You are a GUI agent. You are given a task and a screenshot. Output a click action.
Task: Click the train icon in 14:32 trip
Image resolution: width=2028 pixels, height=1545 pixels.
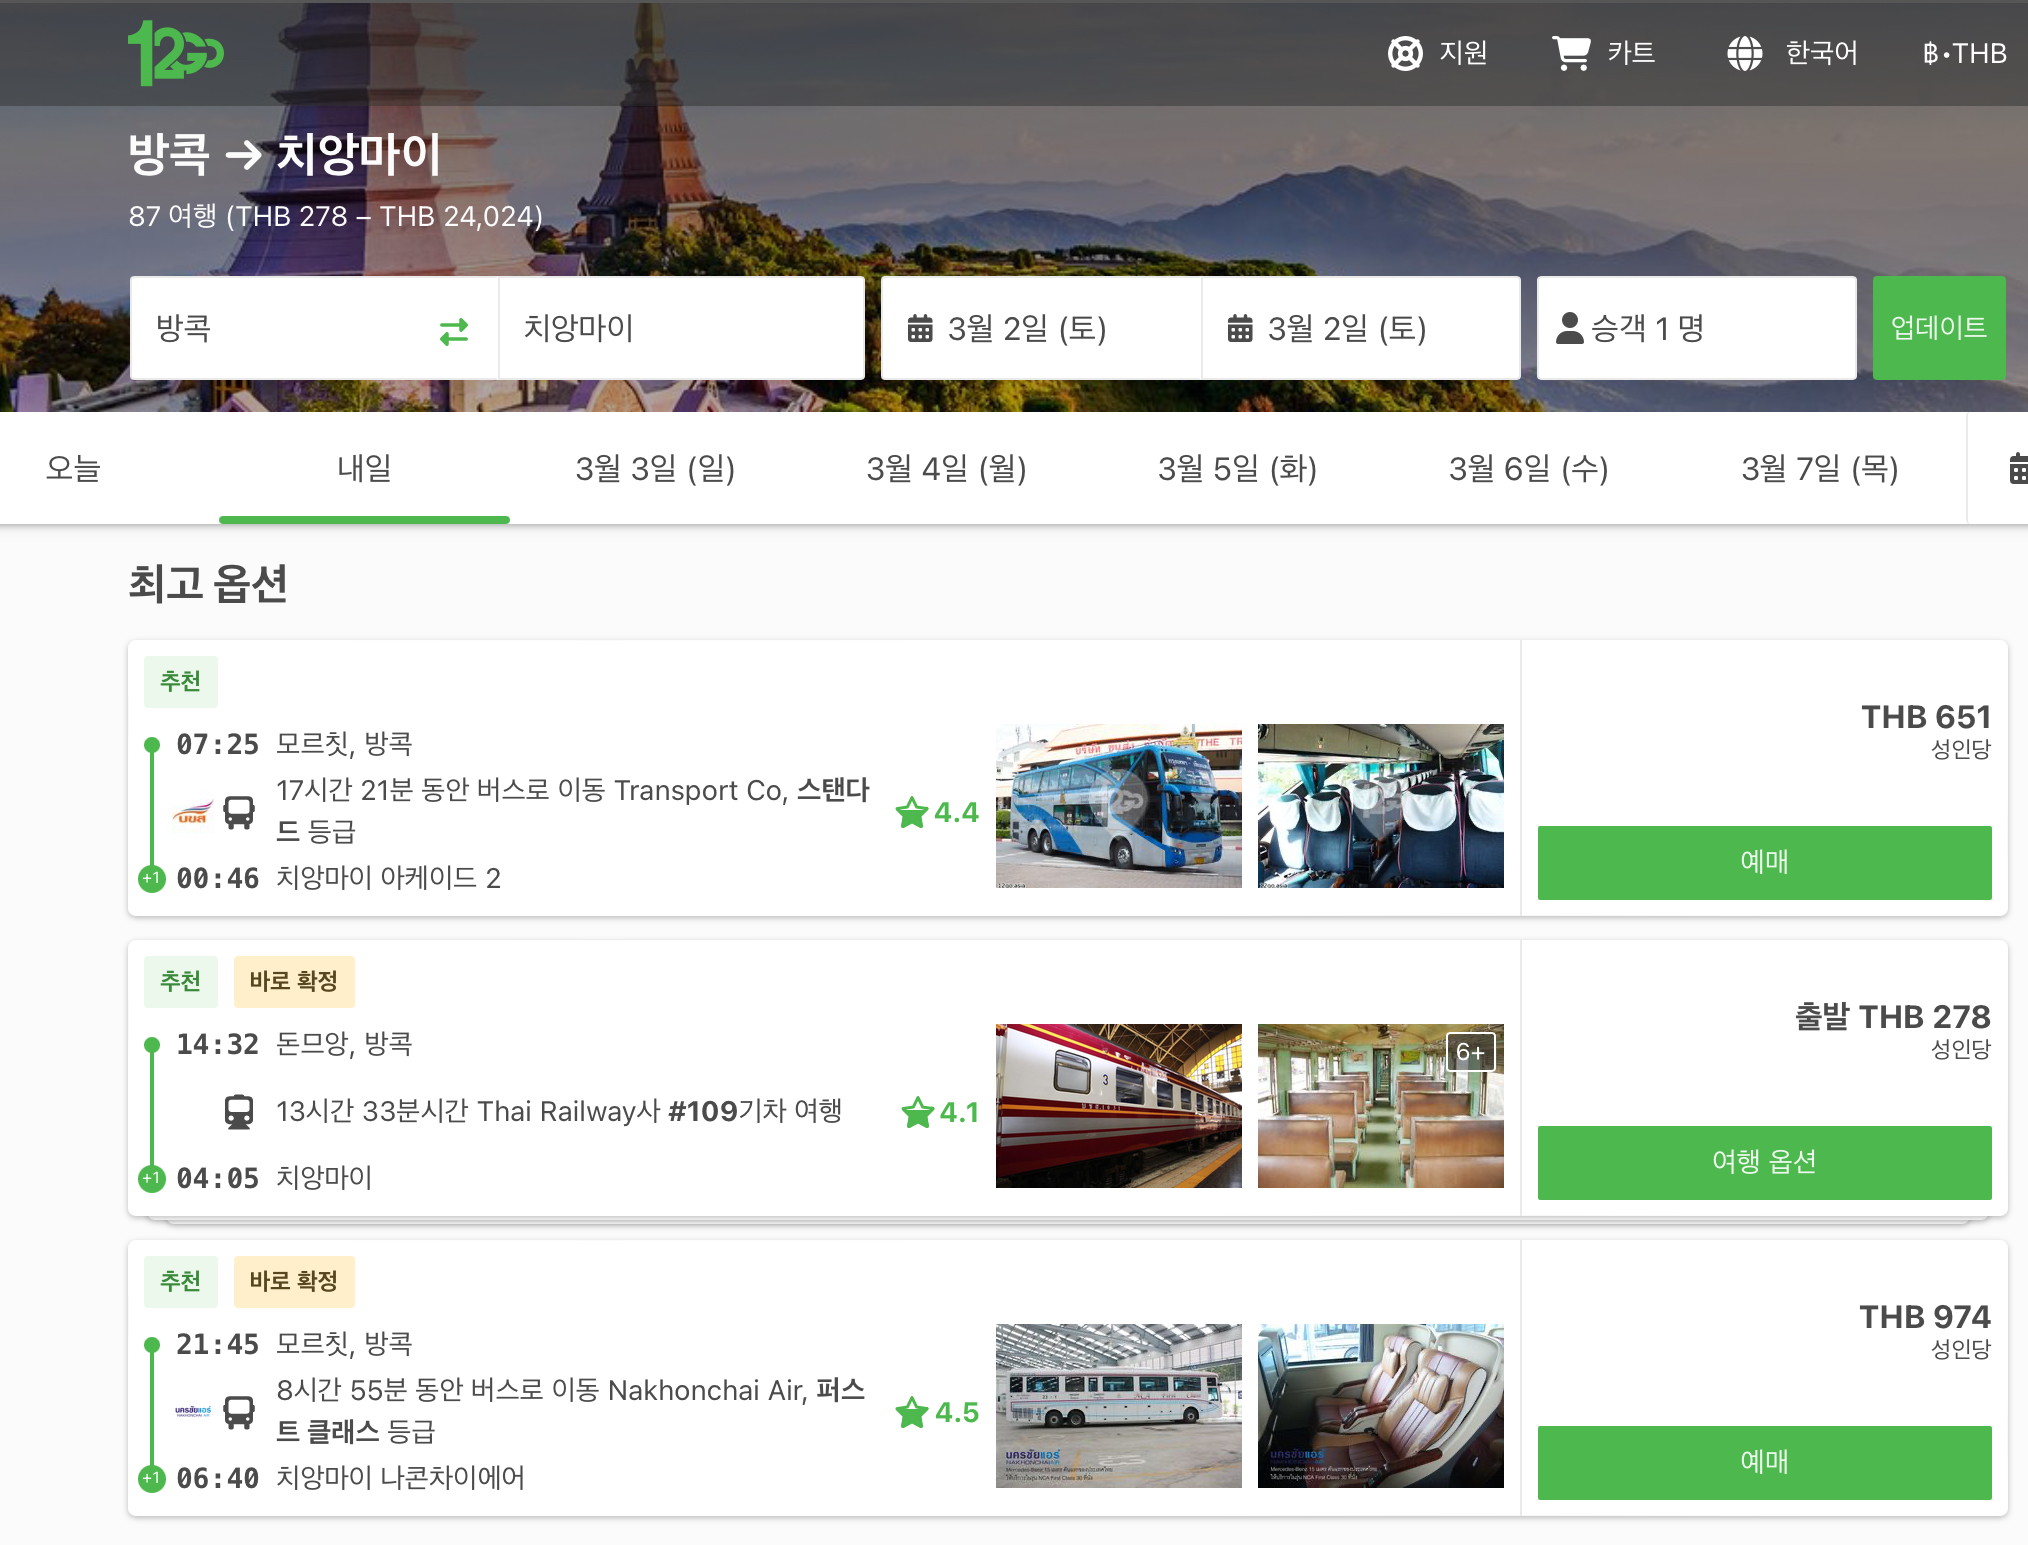239,1112
